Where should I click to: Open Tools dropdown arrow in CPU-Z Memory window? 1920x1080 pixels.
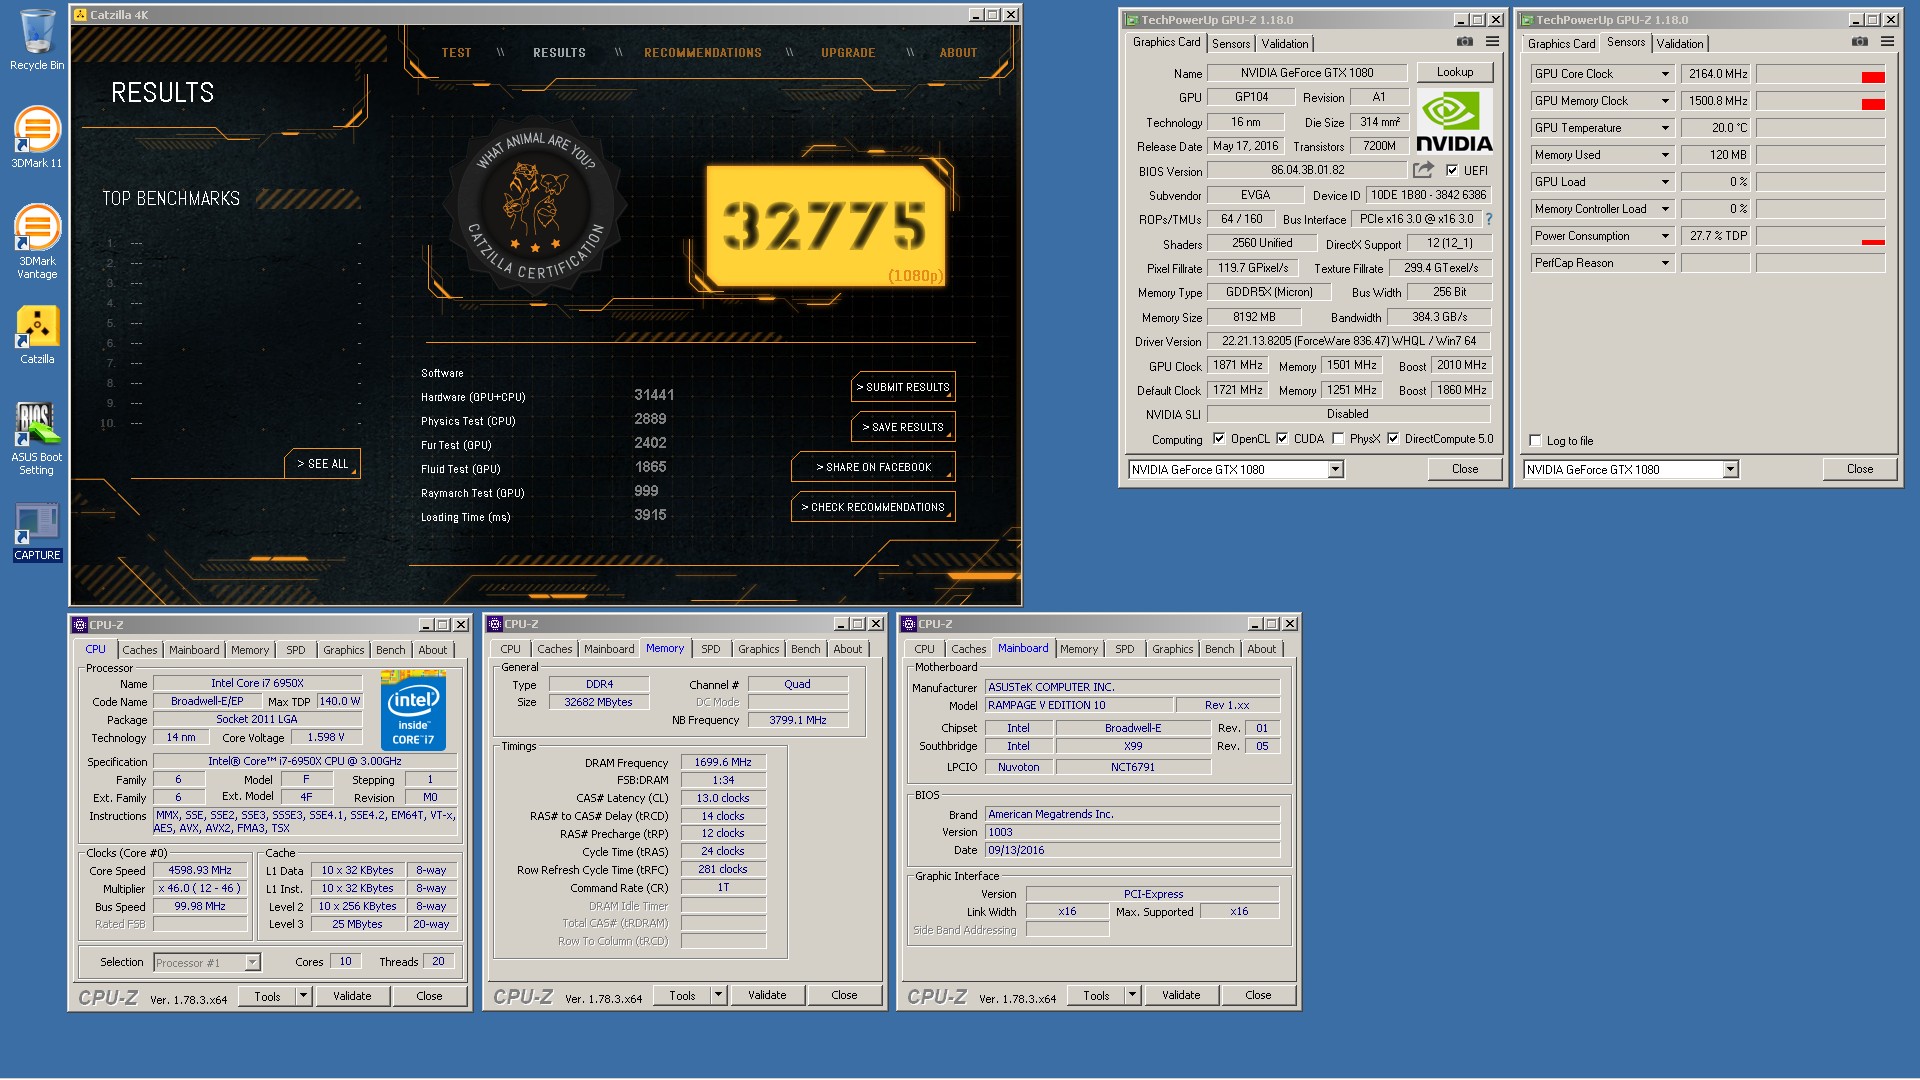click(718, 995)
